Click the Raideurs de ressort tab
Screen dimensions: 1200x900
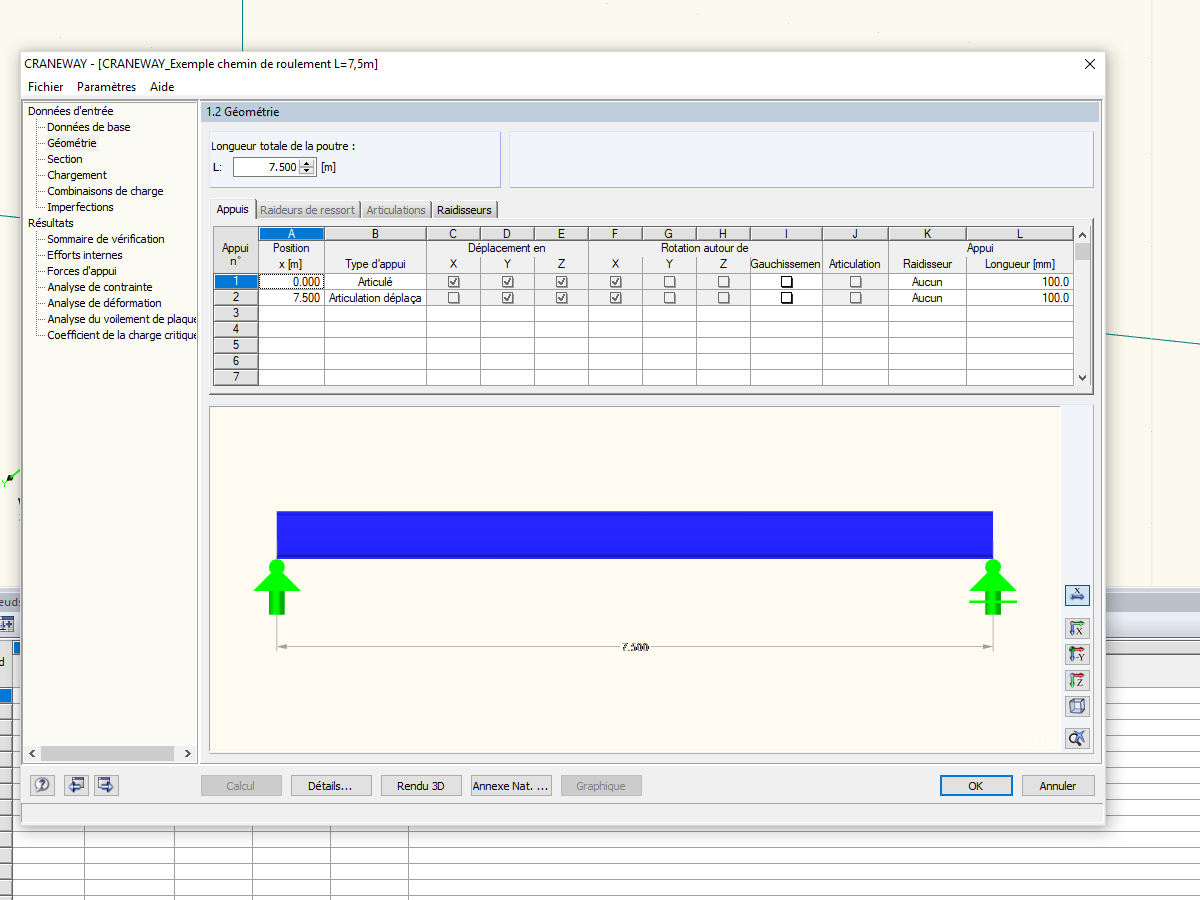307,210
